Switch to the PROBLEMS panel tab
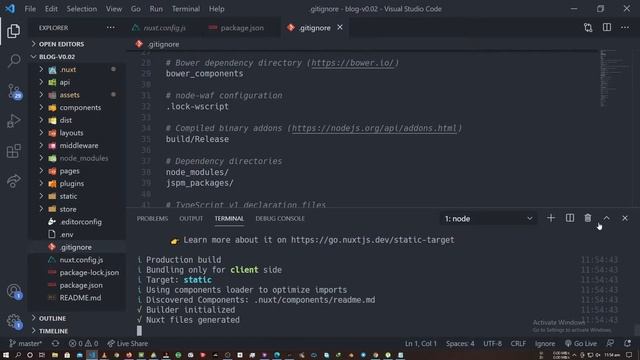Screen dimensions: 640x360 (152, 218)
